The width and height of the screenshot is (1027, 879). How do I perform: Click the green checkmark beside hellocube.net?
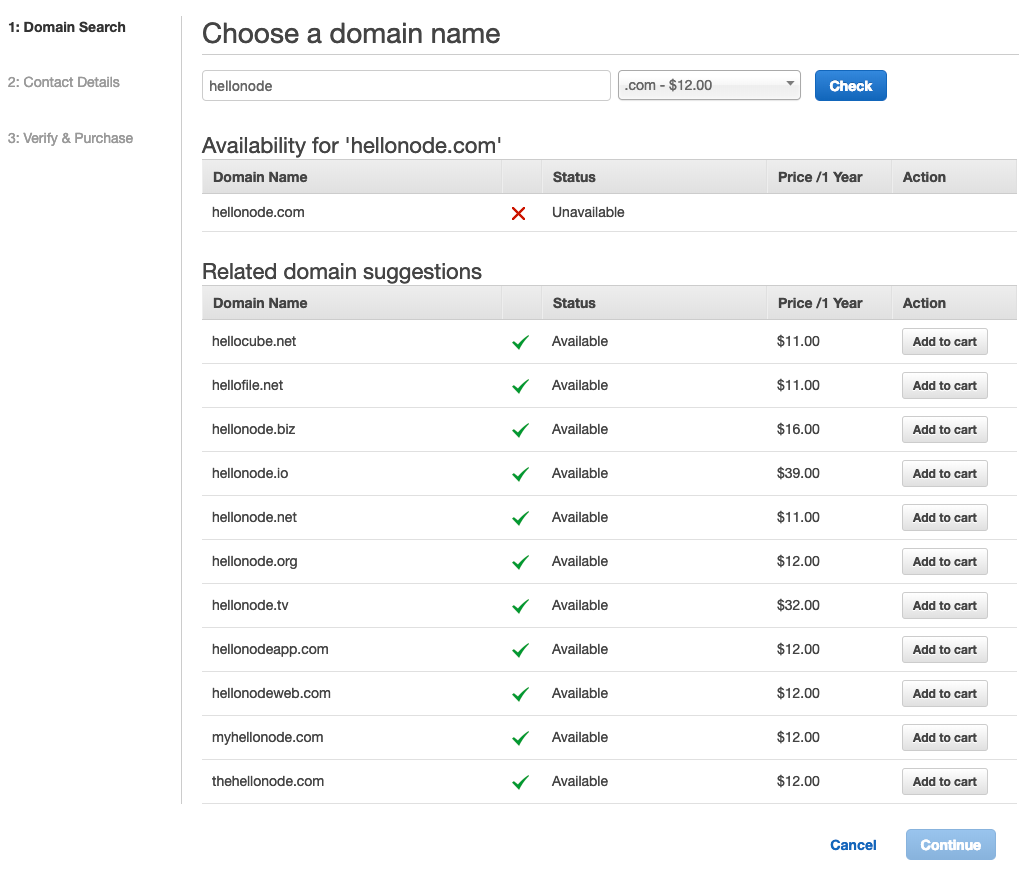tap(520, 341)
